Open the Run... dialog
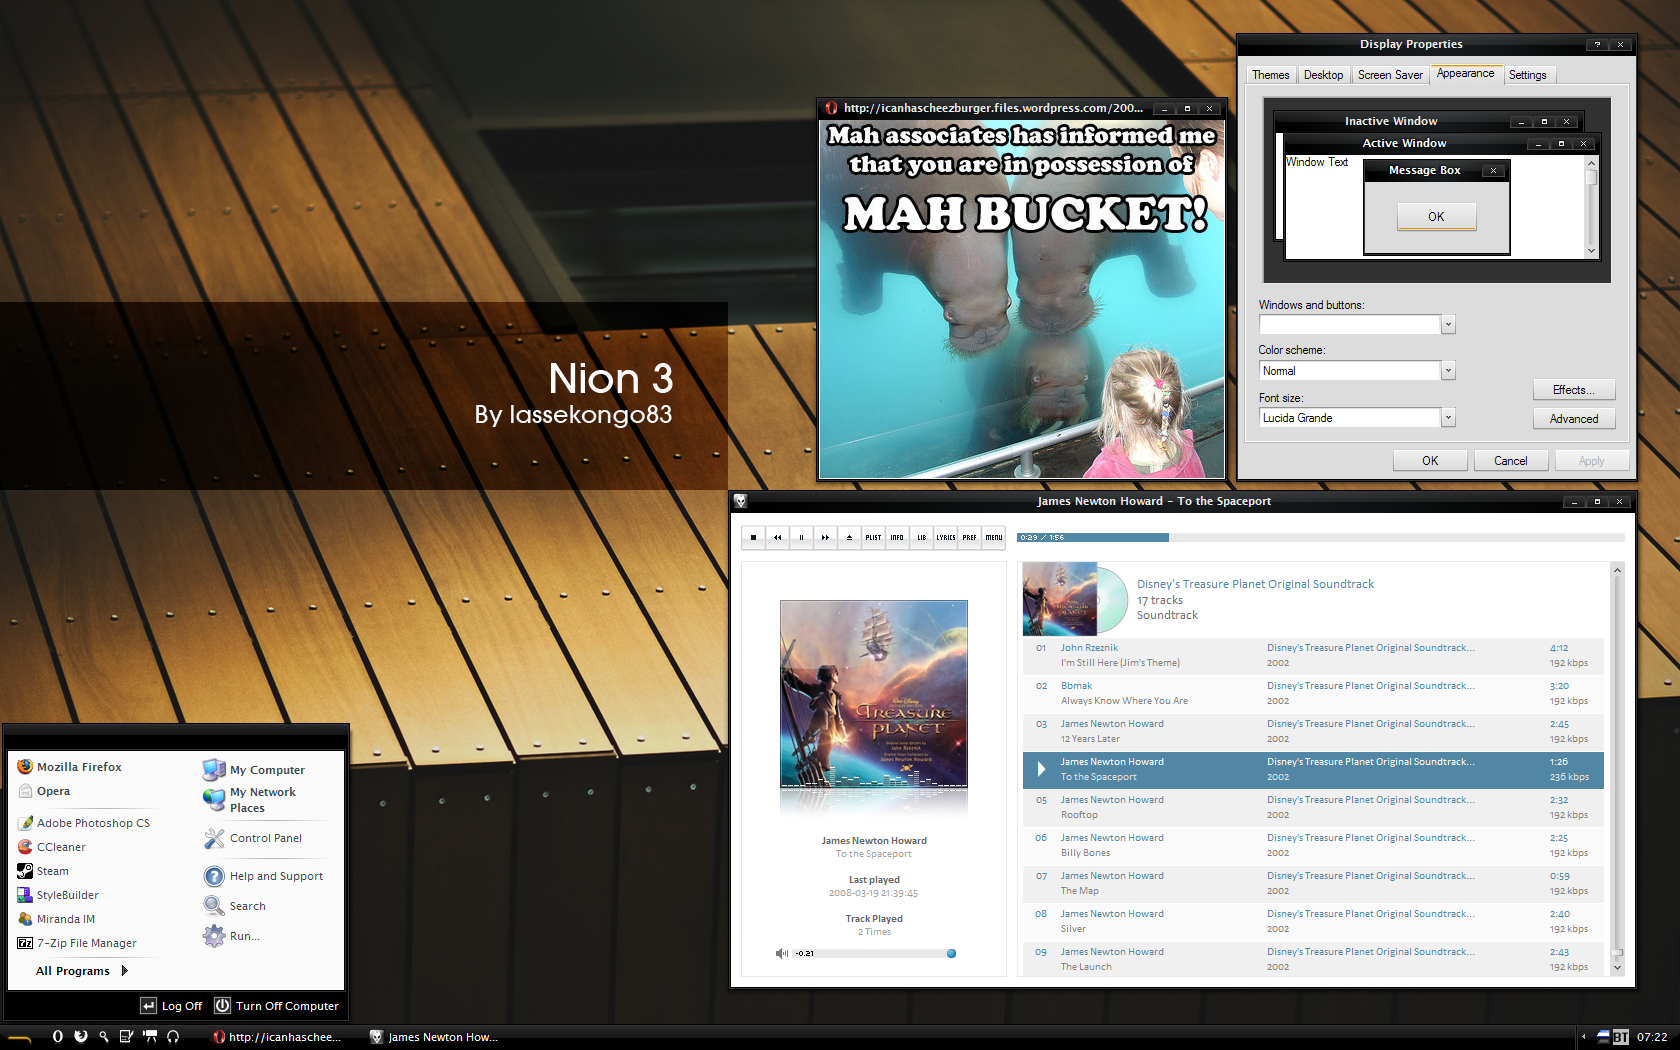This screenshot has height=1050, width=1680. click(232, 936)
